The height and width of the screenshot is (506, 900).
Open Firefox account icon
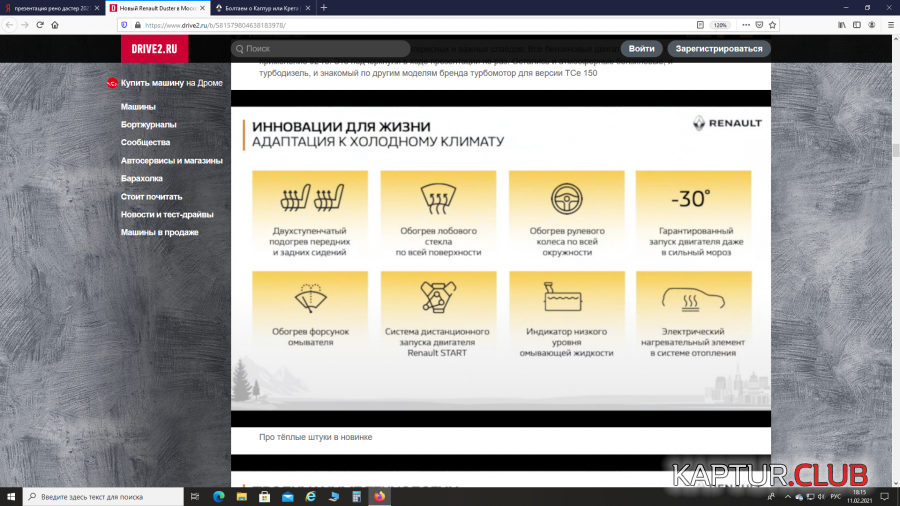872,25
